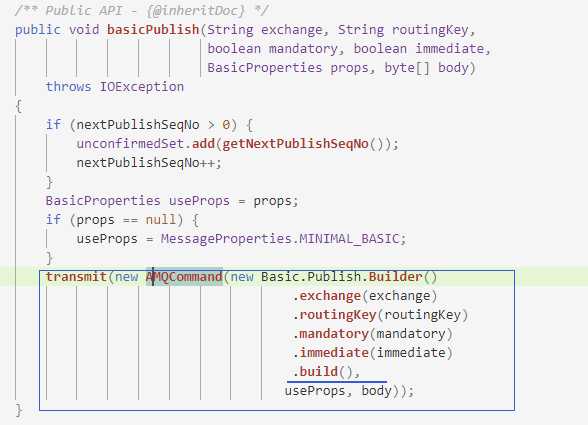The width and height of the screenshot is (588, 425).
Task: Click the '.exchange(exchange)' call
Action: (364, 296)
